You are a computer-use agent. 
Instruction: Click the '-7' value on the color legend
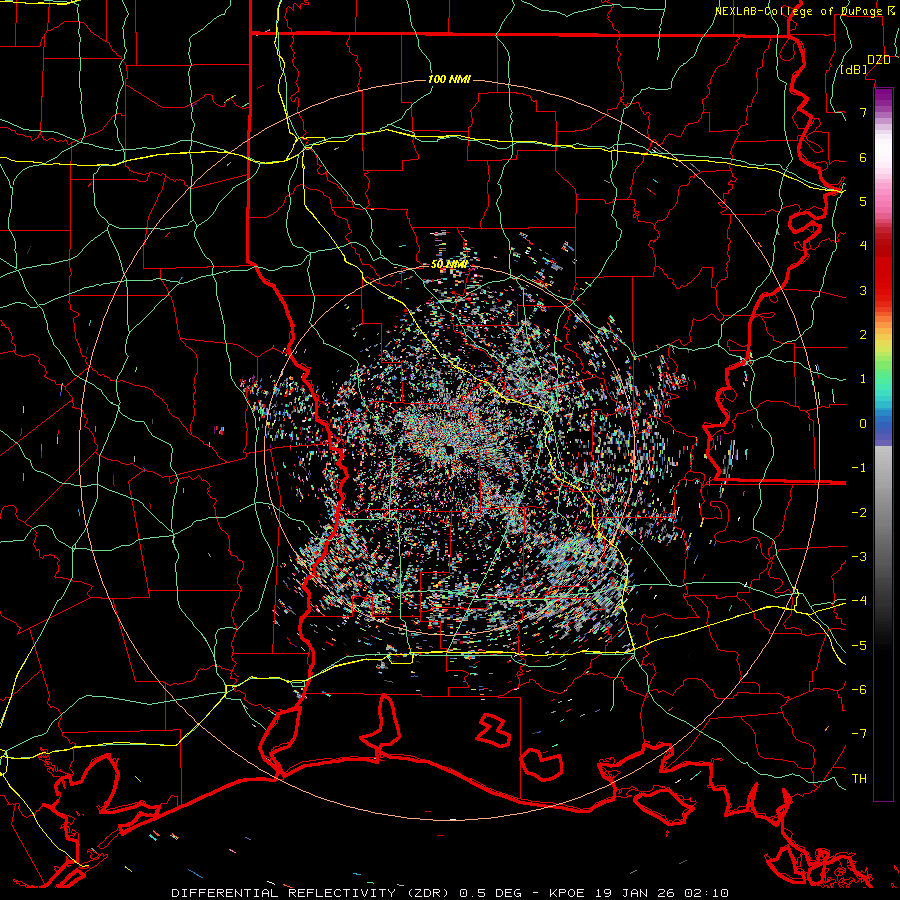pyautogui.click(x=859, y=734)
